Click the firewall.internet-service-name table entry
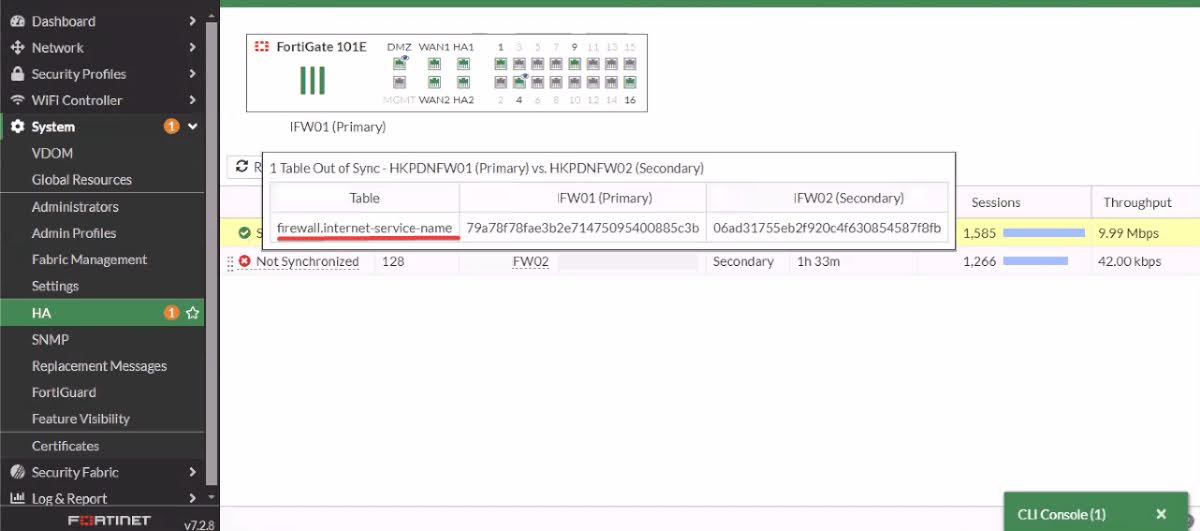This screenshot has width=1200, height=531. 365,228
